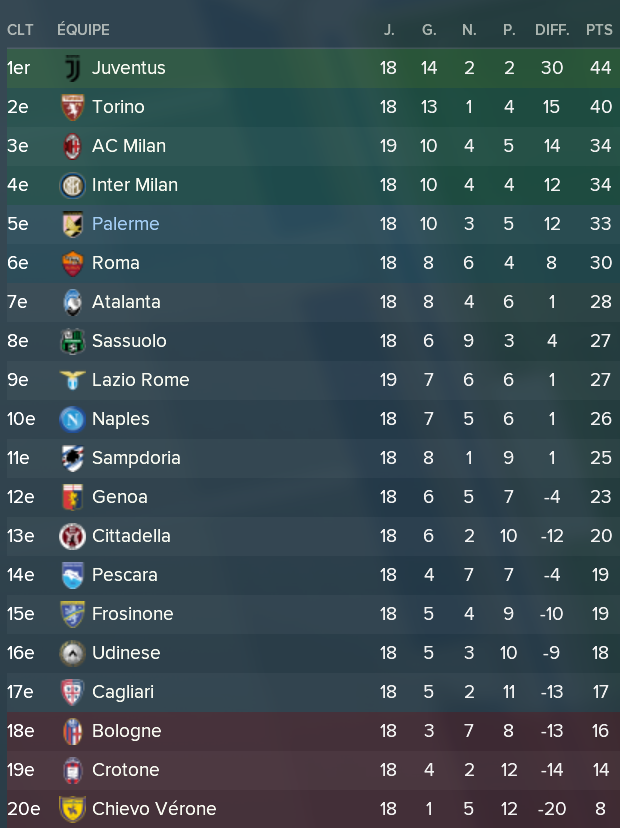Sort by the DIFF. column header

point(552,30)
